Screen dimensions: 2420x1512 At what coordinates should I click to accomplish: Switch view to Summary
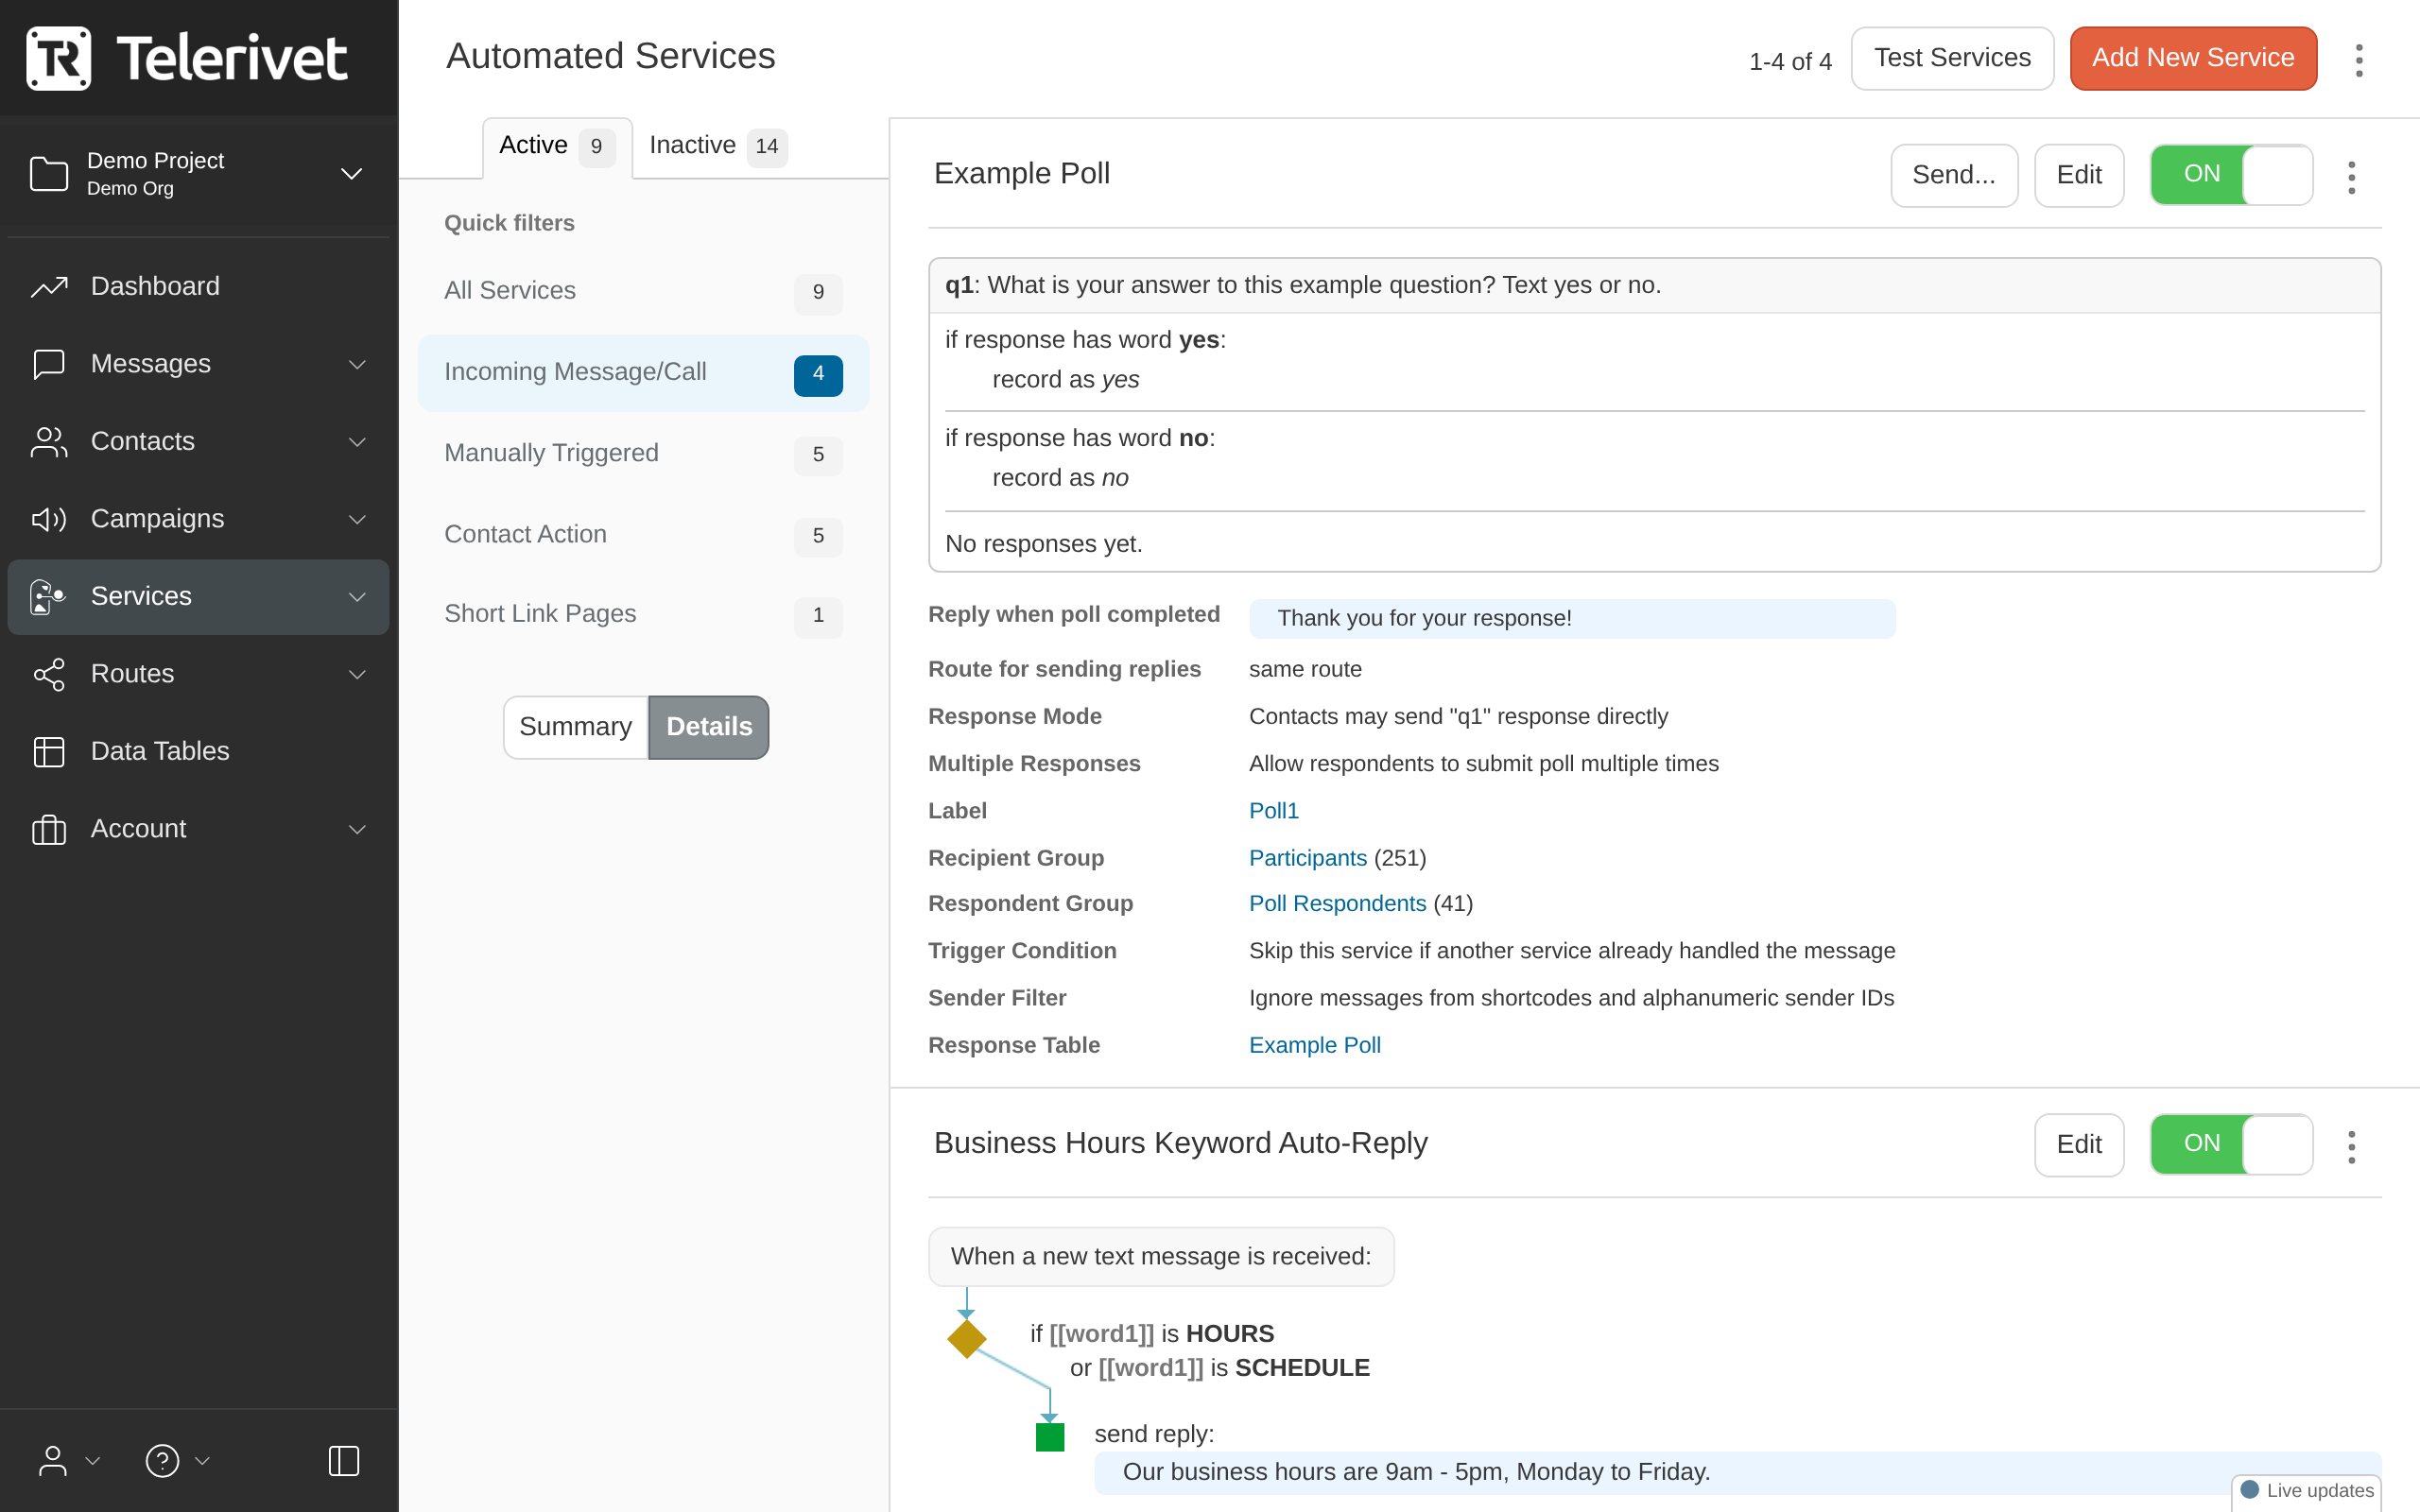tap(576, 727)
